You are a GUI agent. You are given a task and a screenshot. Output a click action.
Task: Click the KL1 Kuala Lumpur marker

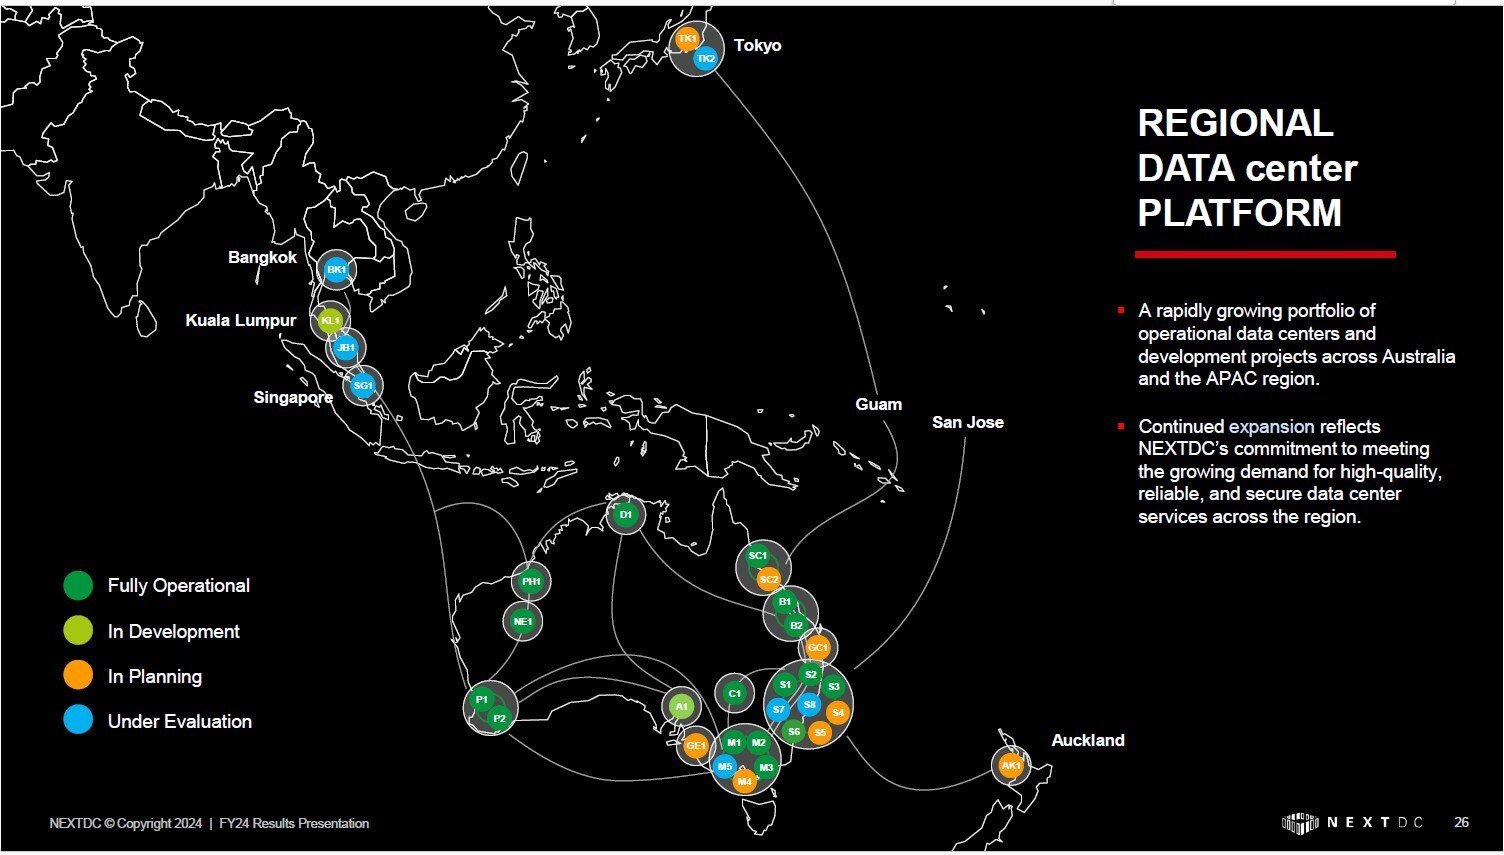(331, 320)
